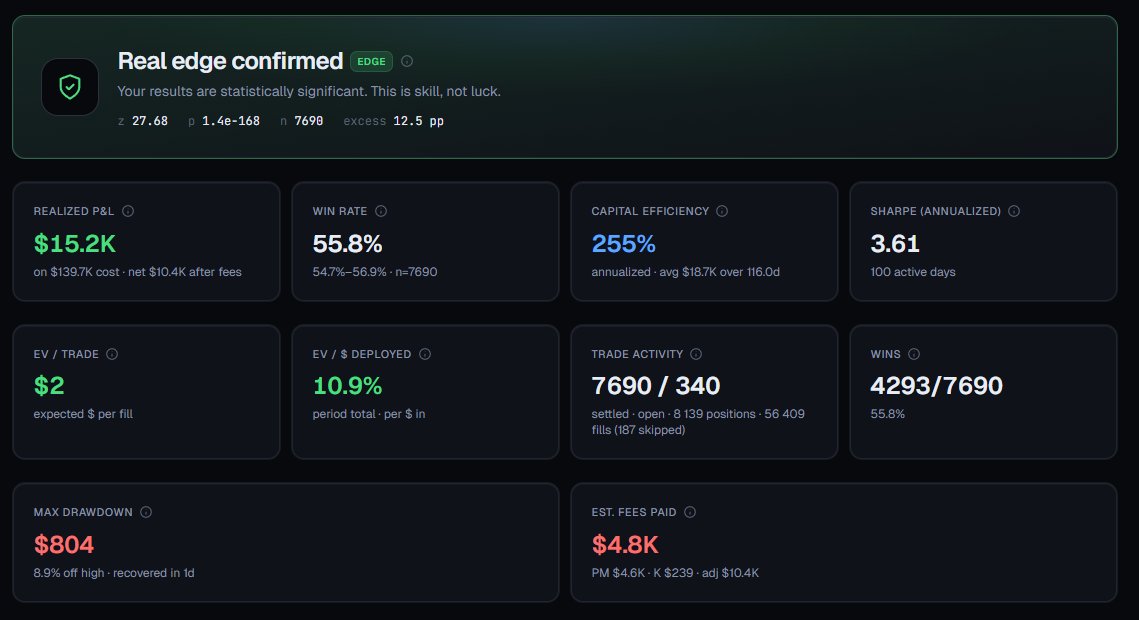The image size is (1139, 620).
Task: Click the 55.8% win rate value
Action: pyautogui.click(x=347, y=244)
